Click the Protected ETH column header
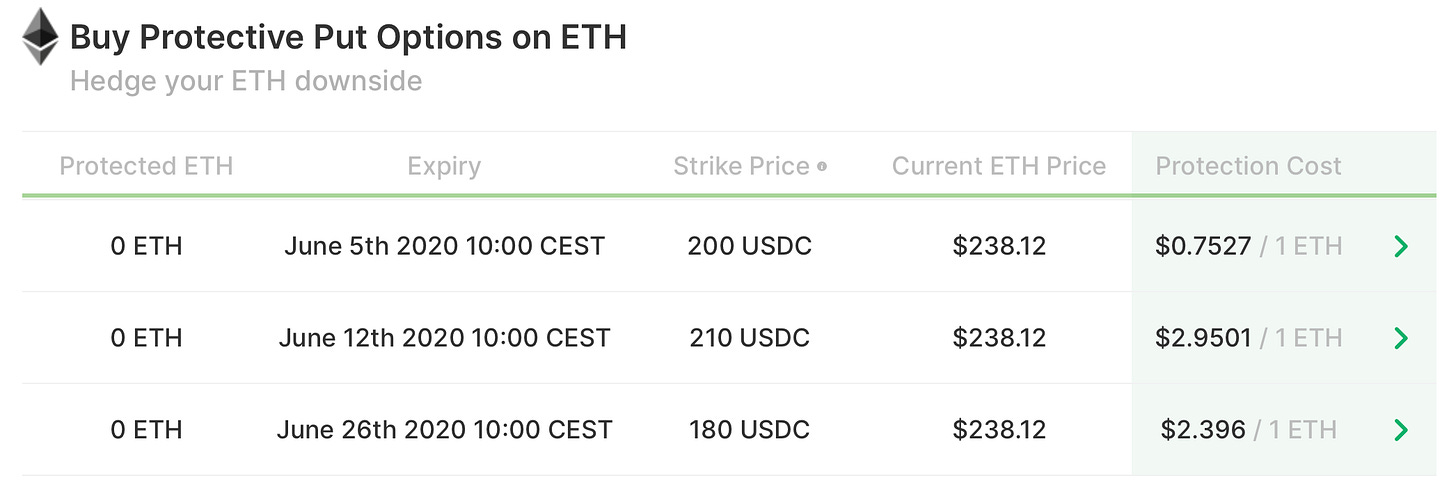1456x494 pixels. (146, 166)
